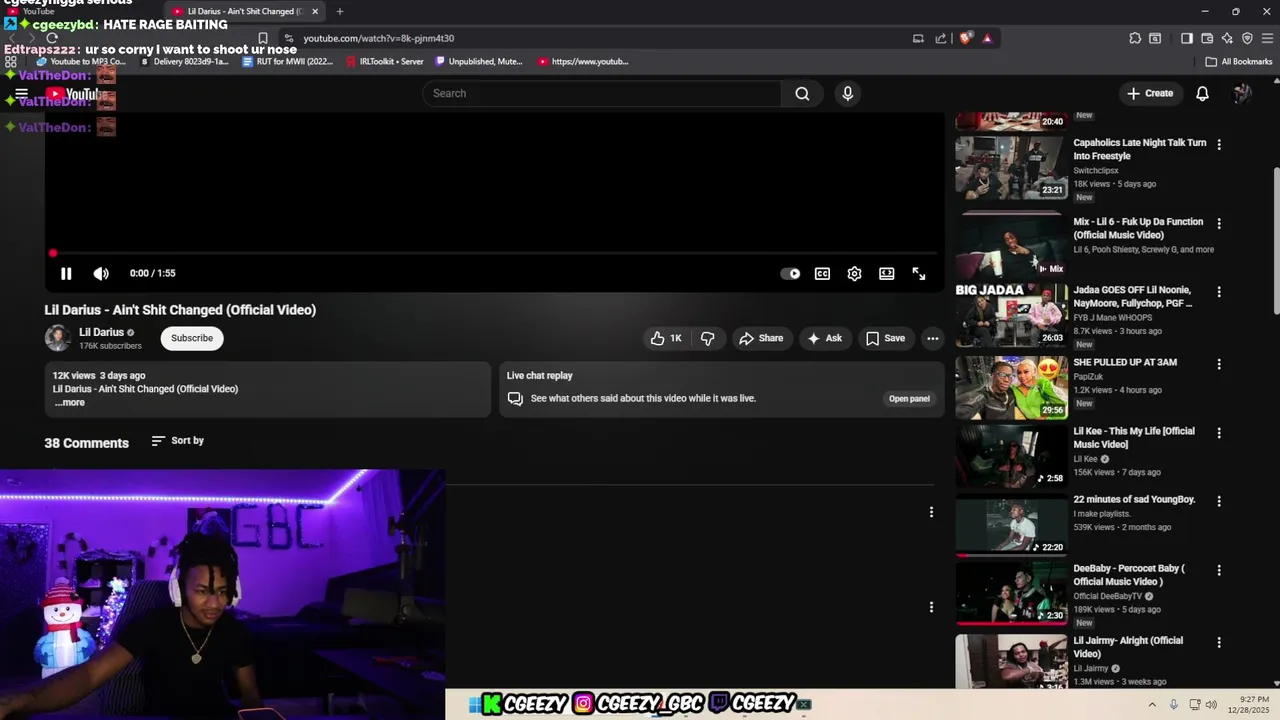Open the Brave Shields lion icon

(965, 38)
